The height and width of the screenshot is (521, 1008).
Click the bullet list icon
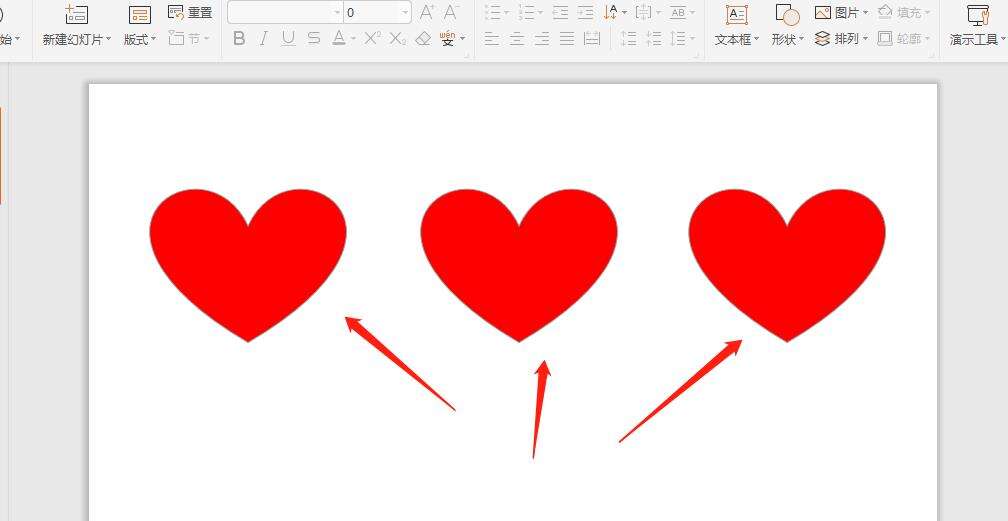coord(492,12)
